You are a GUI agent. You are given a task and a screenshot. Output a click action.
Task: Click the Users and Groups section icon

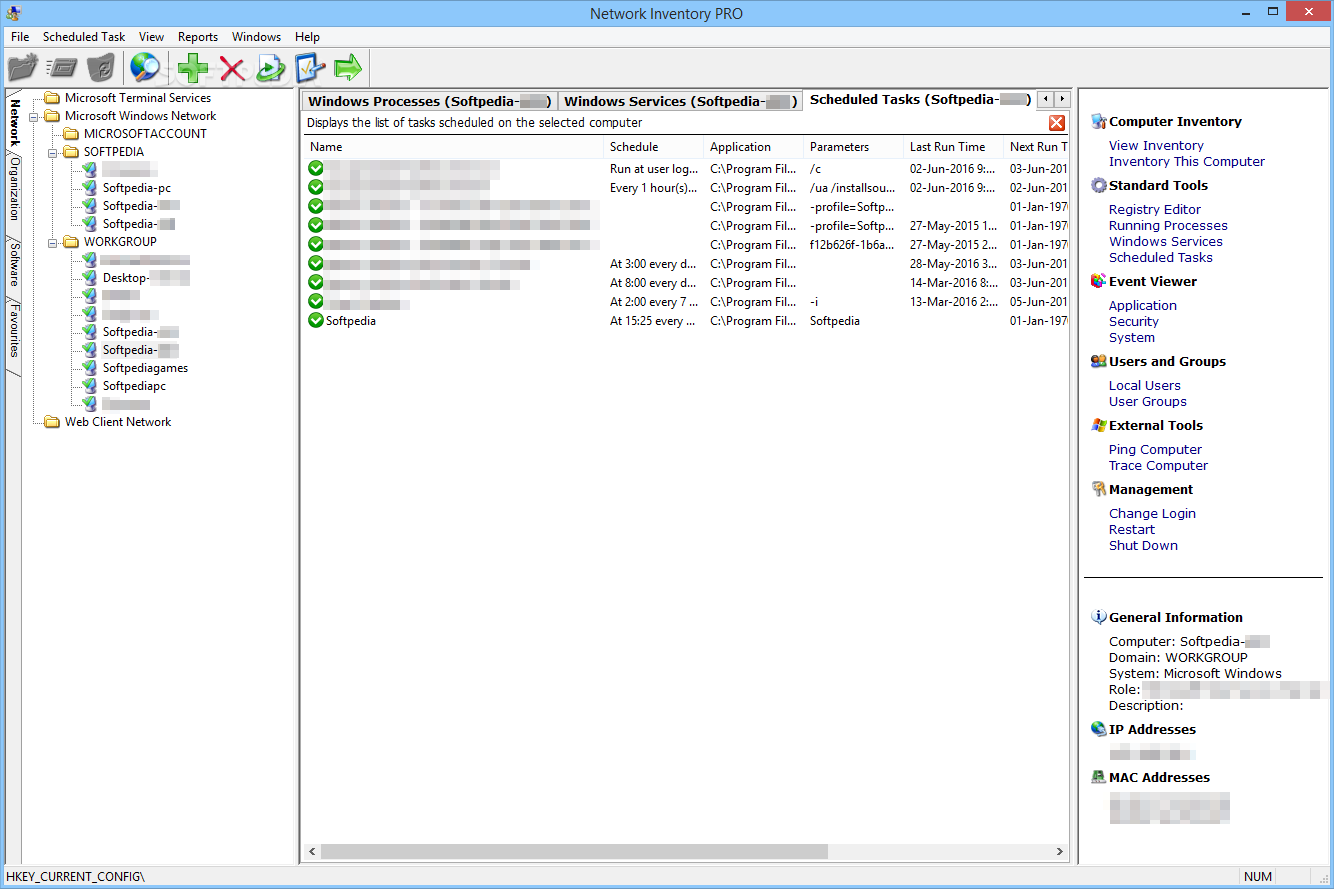click(x=1099, y=361)
